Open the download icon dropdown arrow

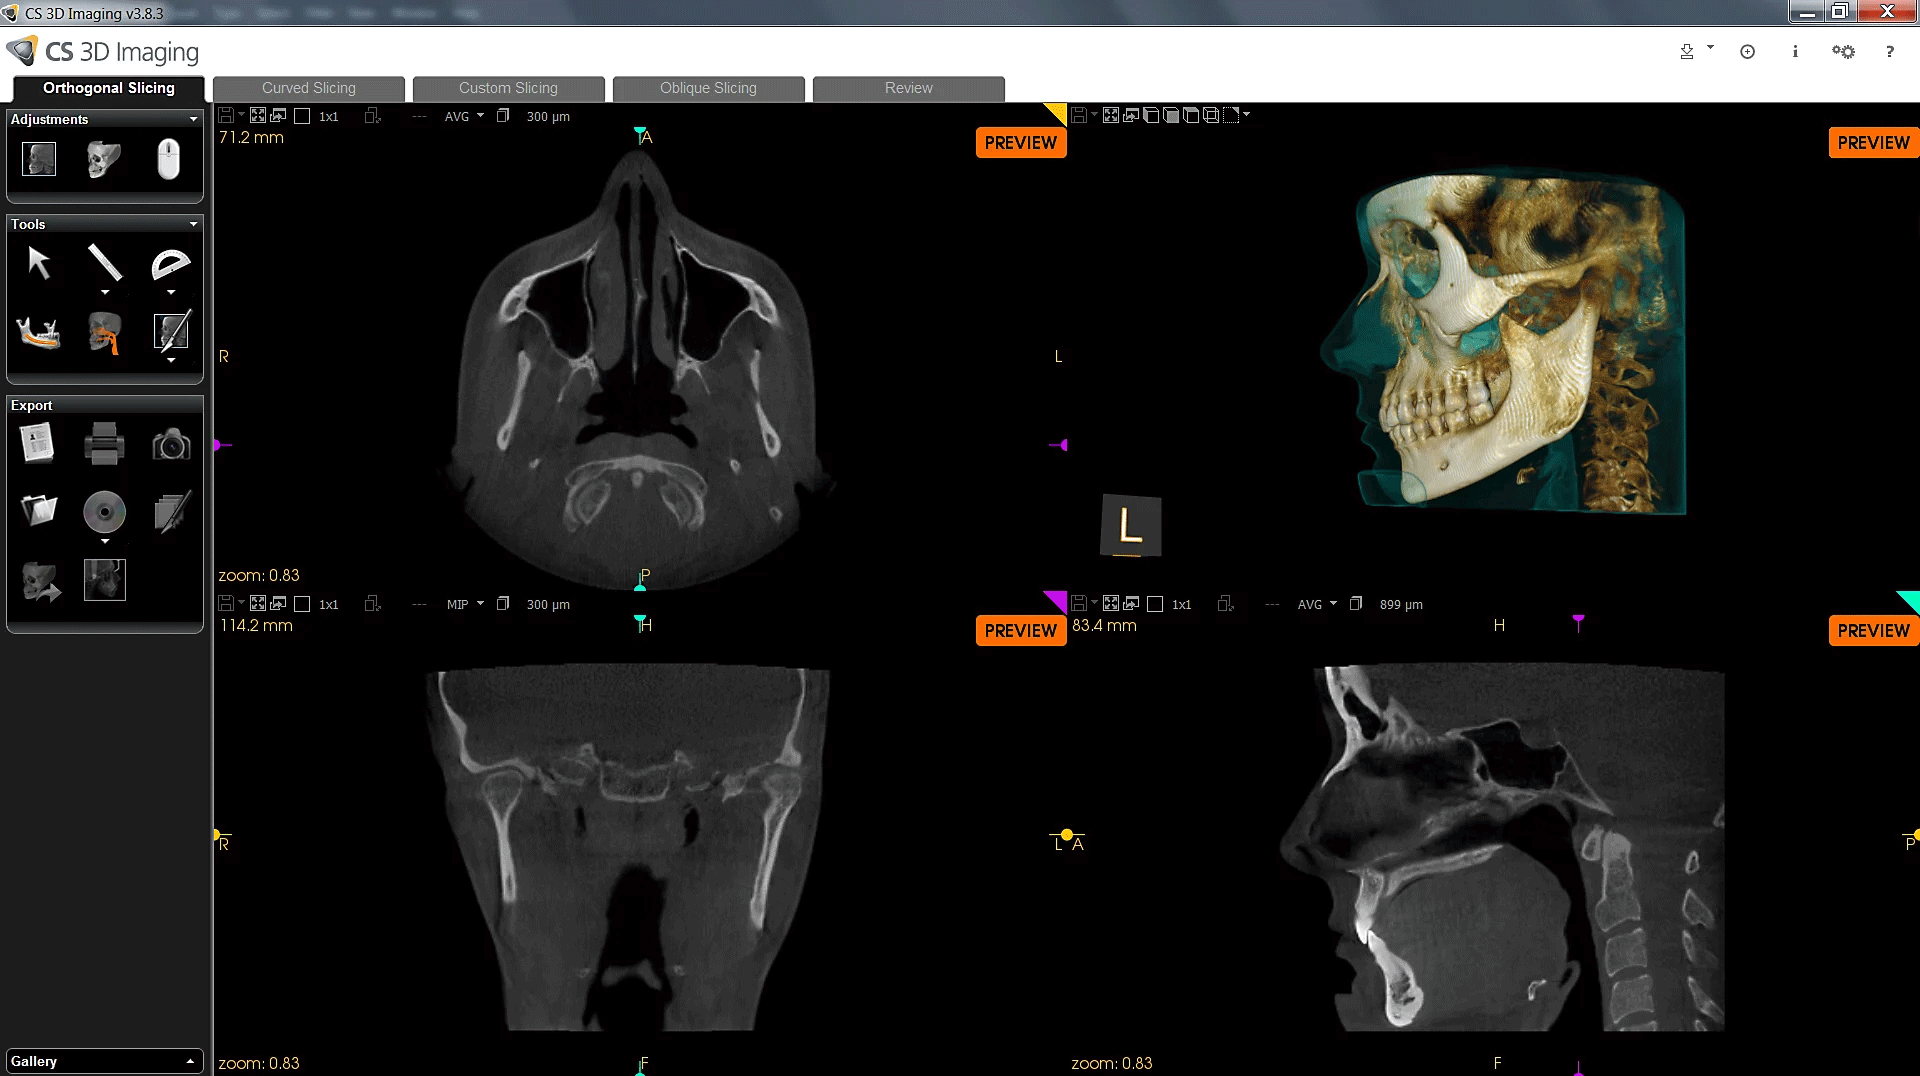tap(1710, 47)
